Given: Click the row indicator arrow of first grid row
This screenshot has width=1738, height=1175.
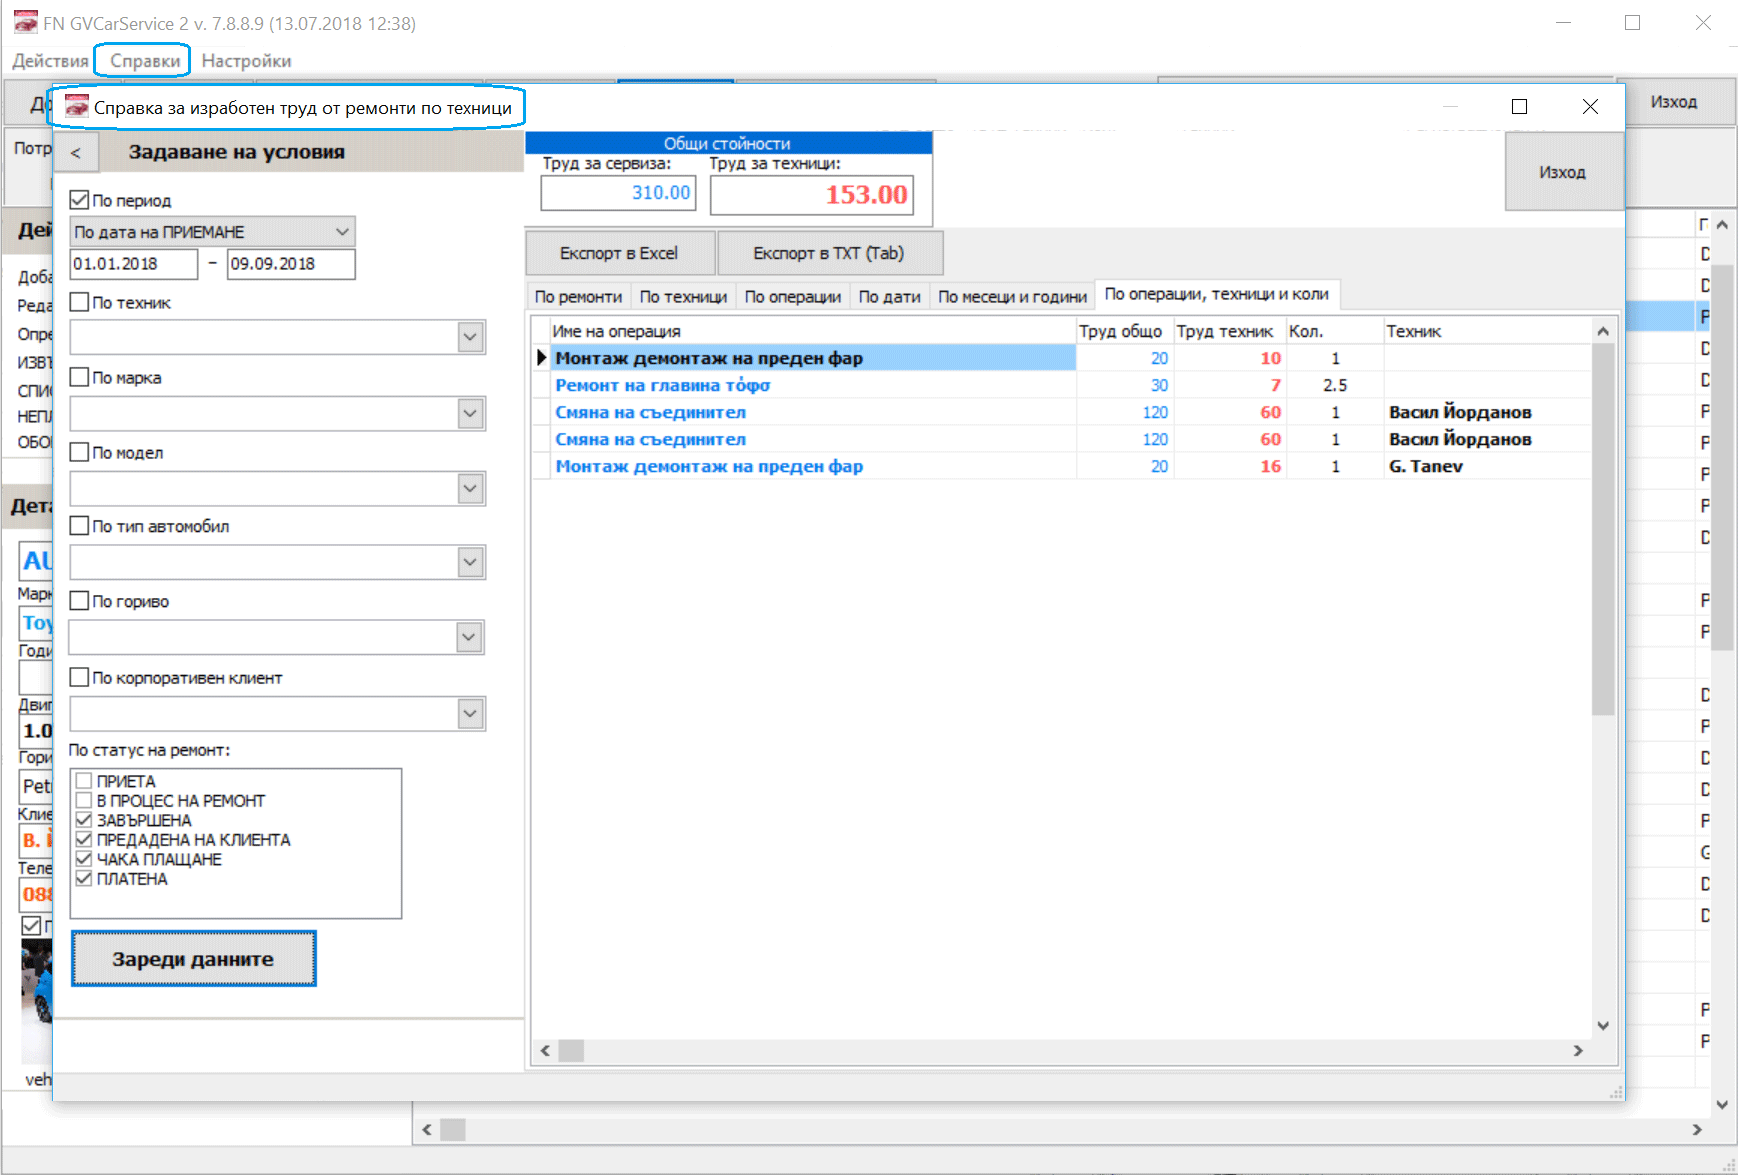Looking at the screenshot, I should click(x=541, y=358).
